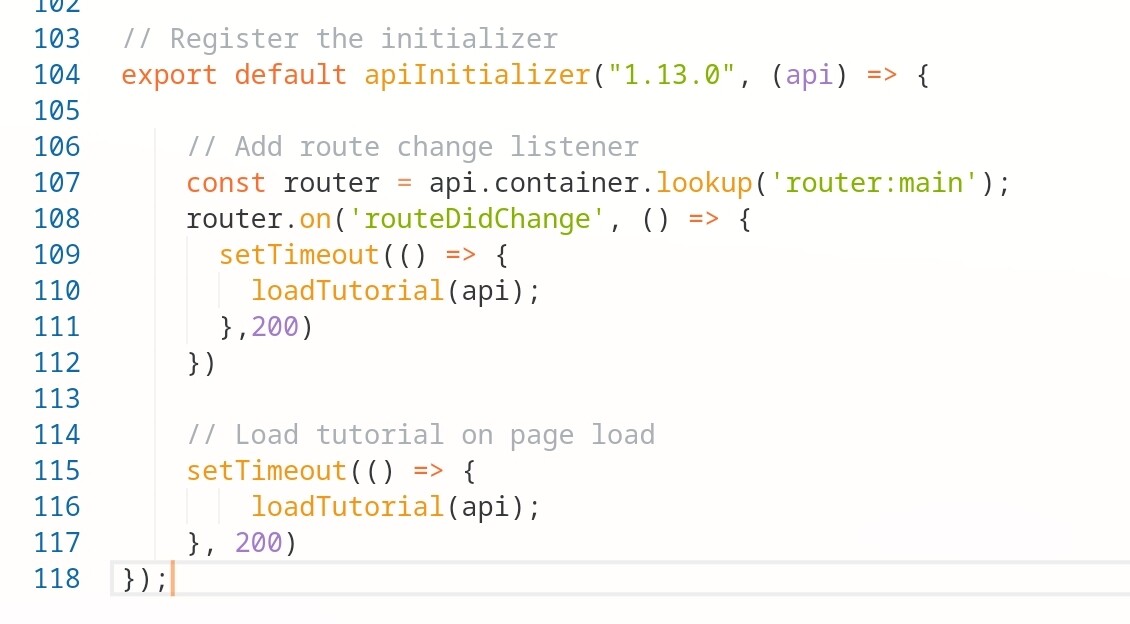Select line number 105 in gutter
The height and width of the screenshot is (624, 1130).
coord(57,110)
